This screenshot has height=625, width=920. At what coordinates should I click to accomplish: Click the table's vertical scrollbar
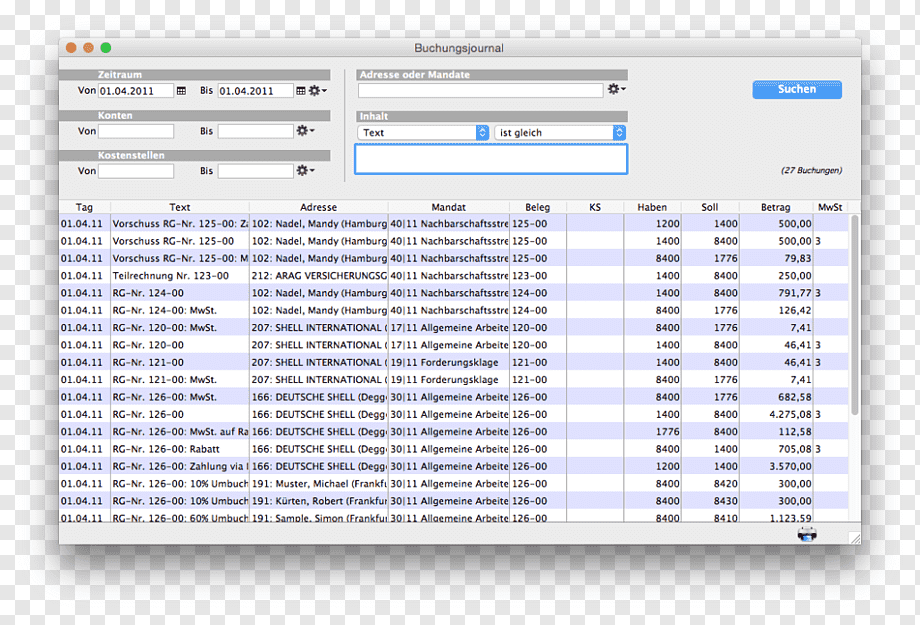click(854, 315)
